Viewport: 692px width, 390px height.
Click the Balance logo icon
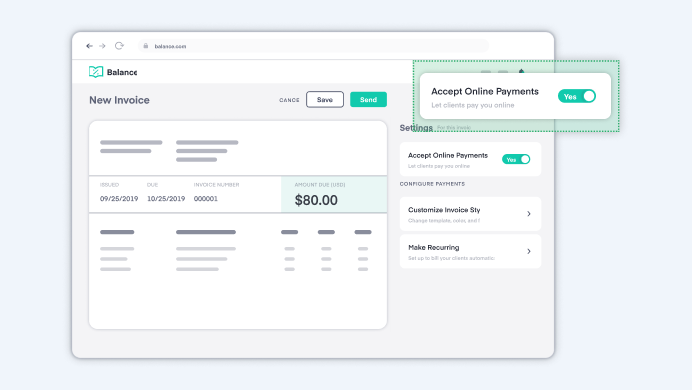[x=96, y=72]
